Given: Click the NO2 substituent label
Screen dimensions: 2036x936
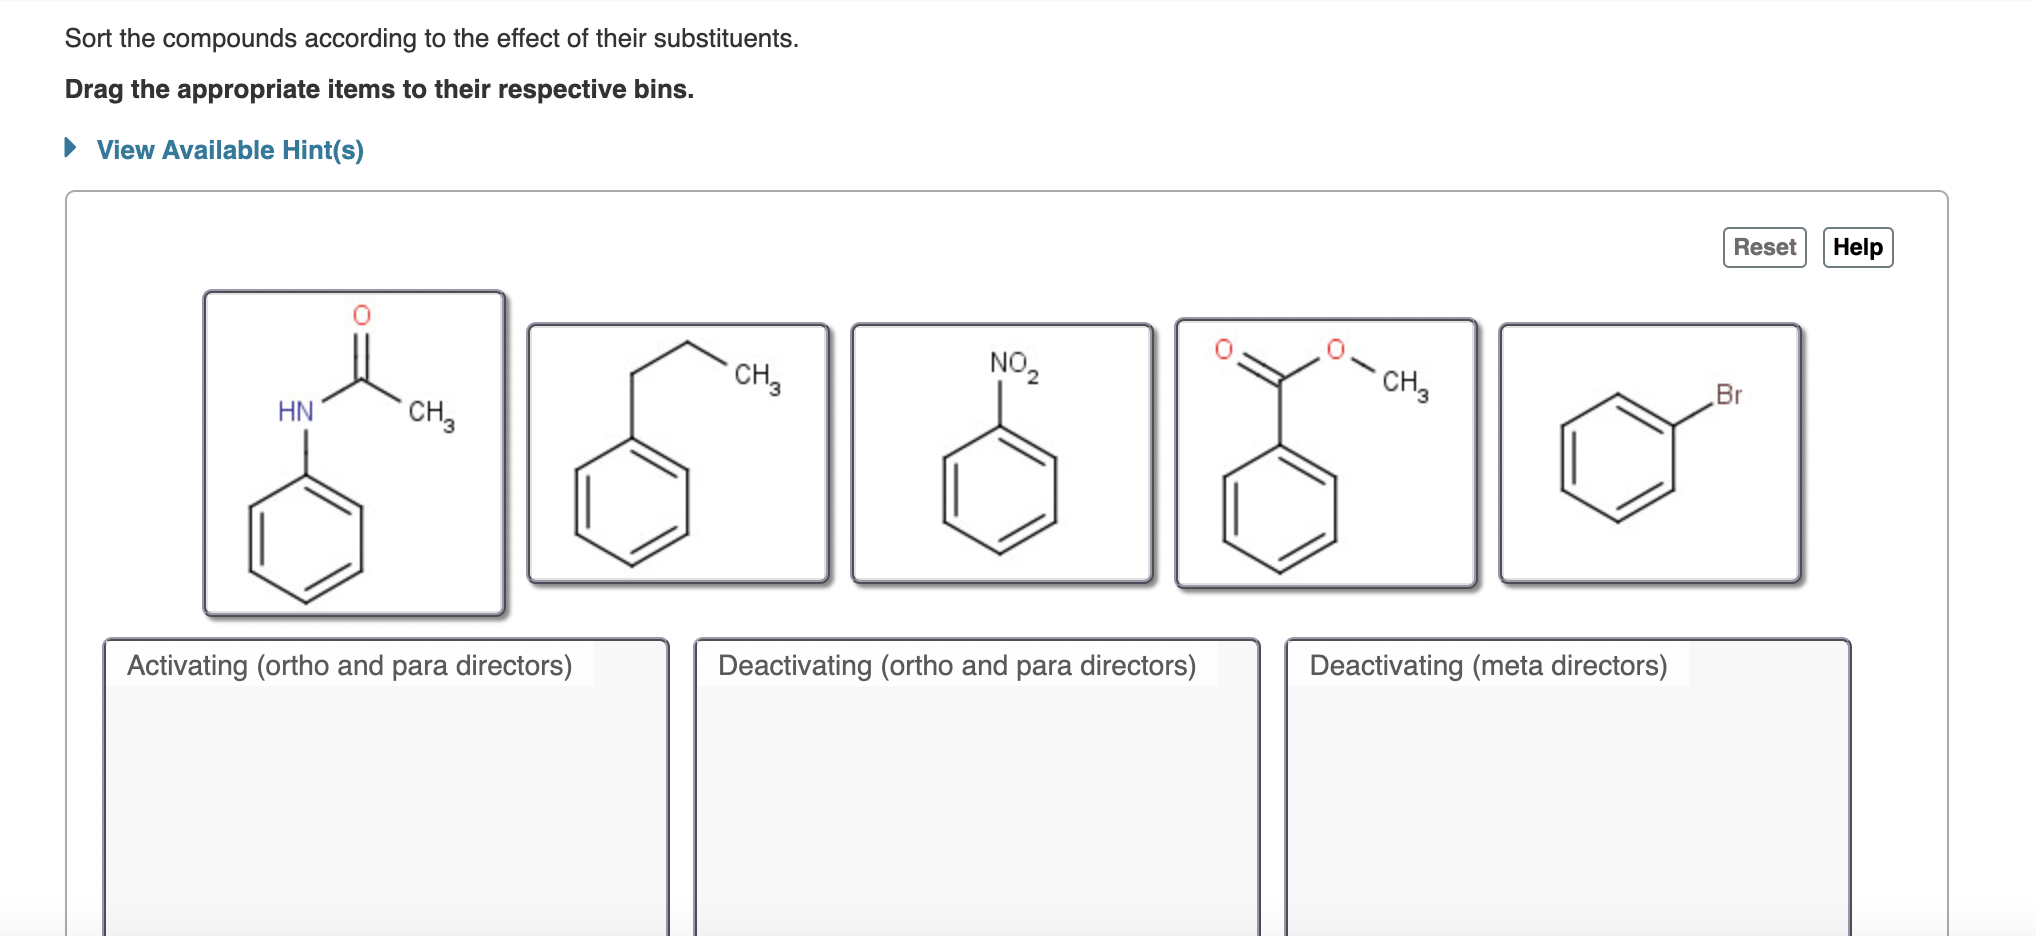Looking at the screenshot, I should 1011,366.
